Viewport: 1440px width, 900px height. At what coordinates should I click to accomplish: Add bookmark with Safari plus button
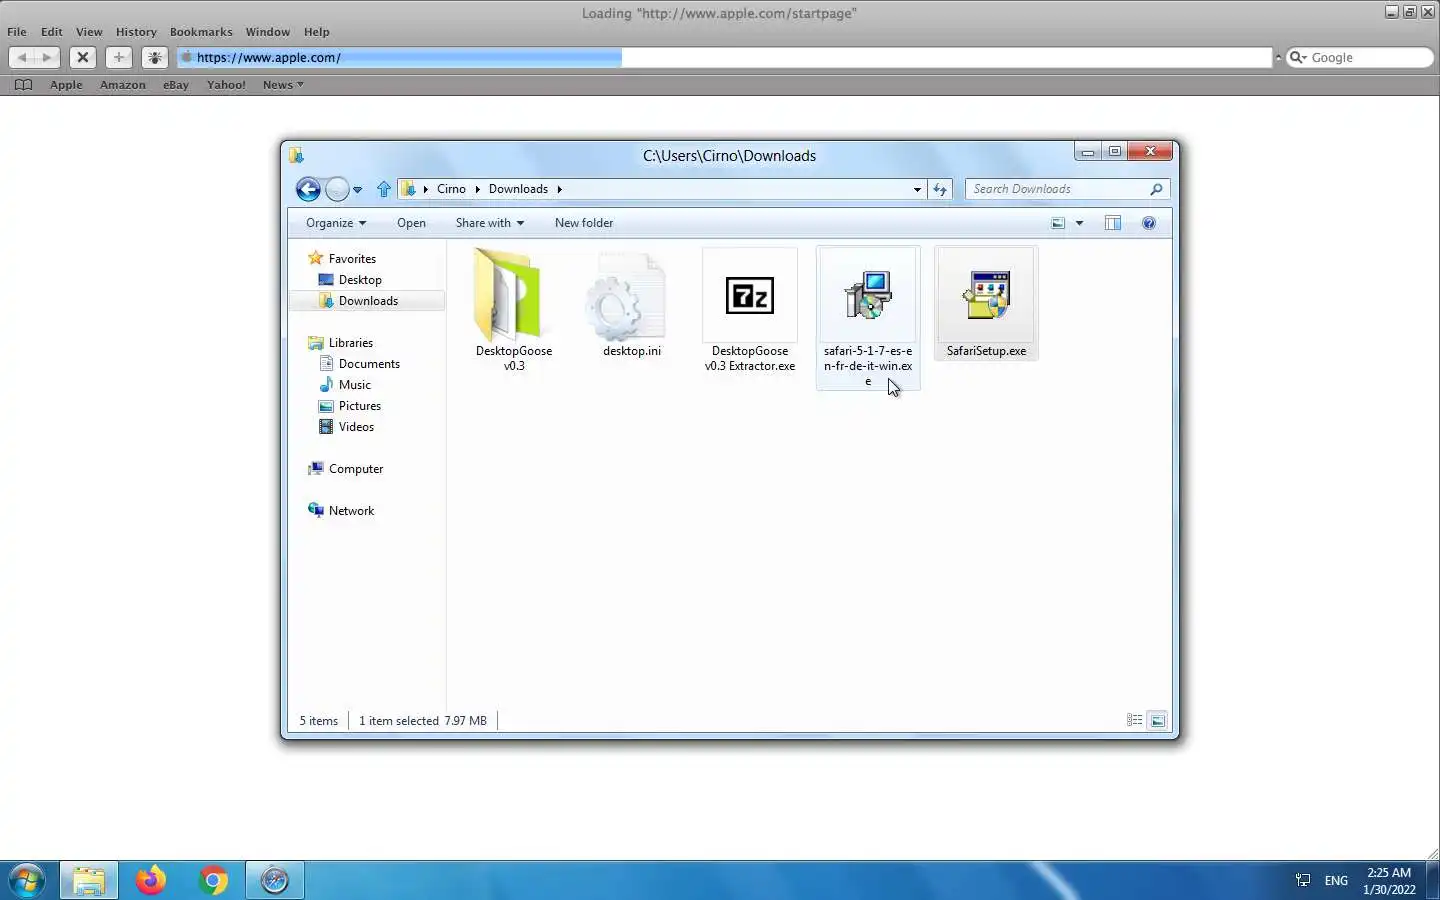pos(119,57)
